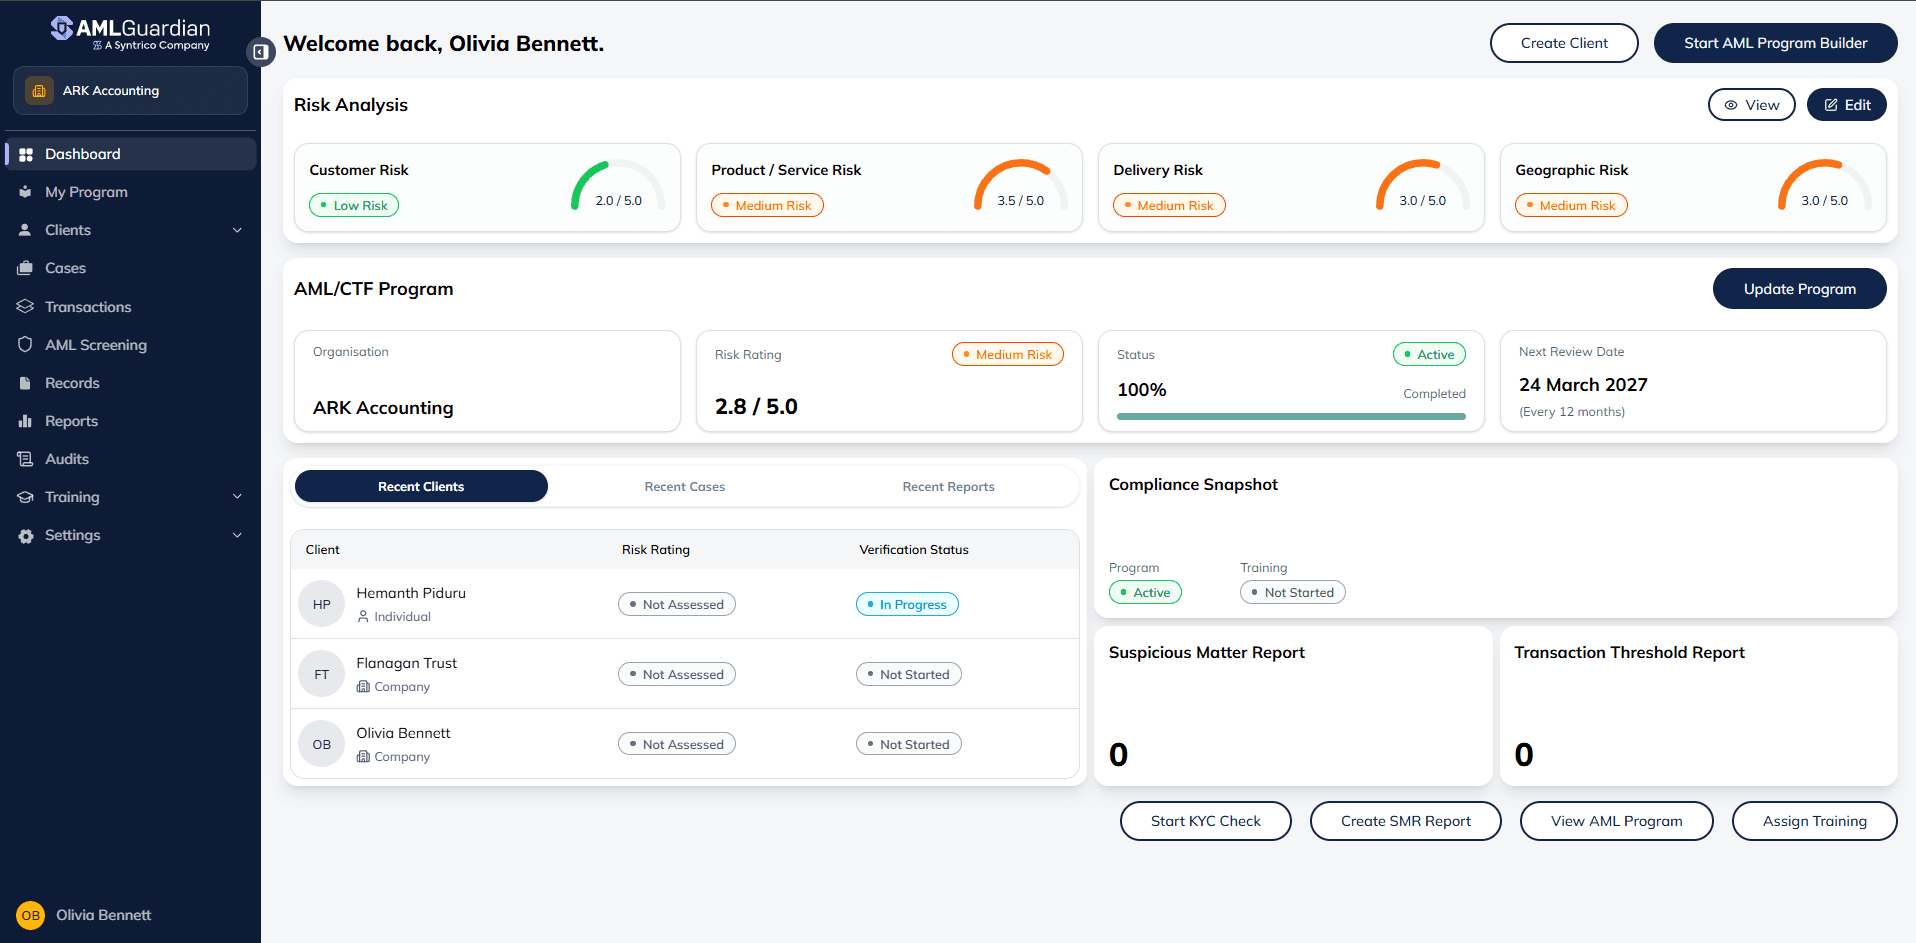1916x943 pixels.
Task: Expand the Clients submenu chevron
Action: tap(237, 230)
